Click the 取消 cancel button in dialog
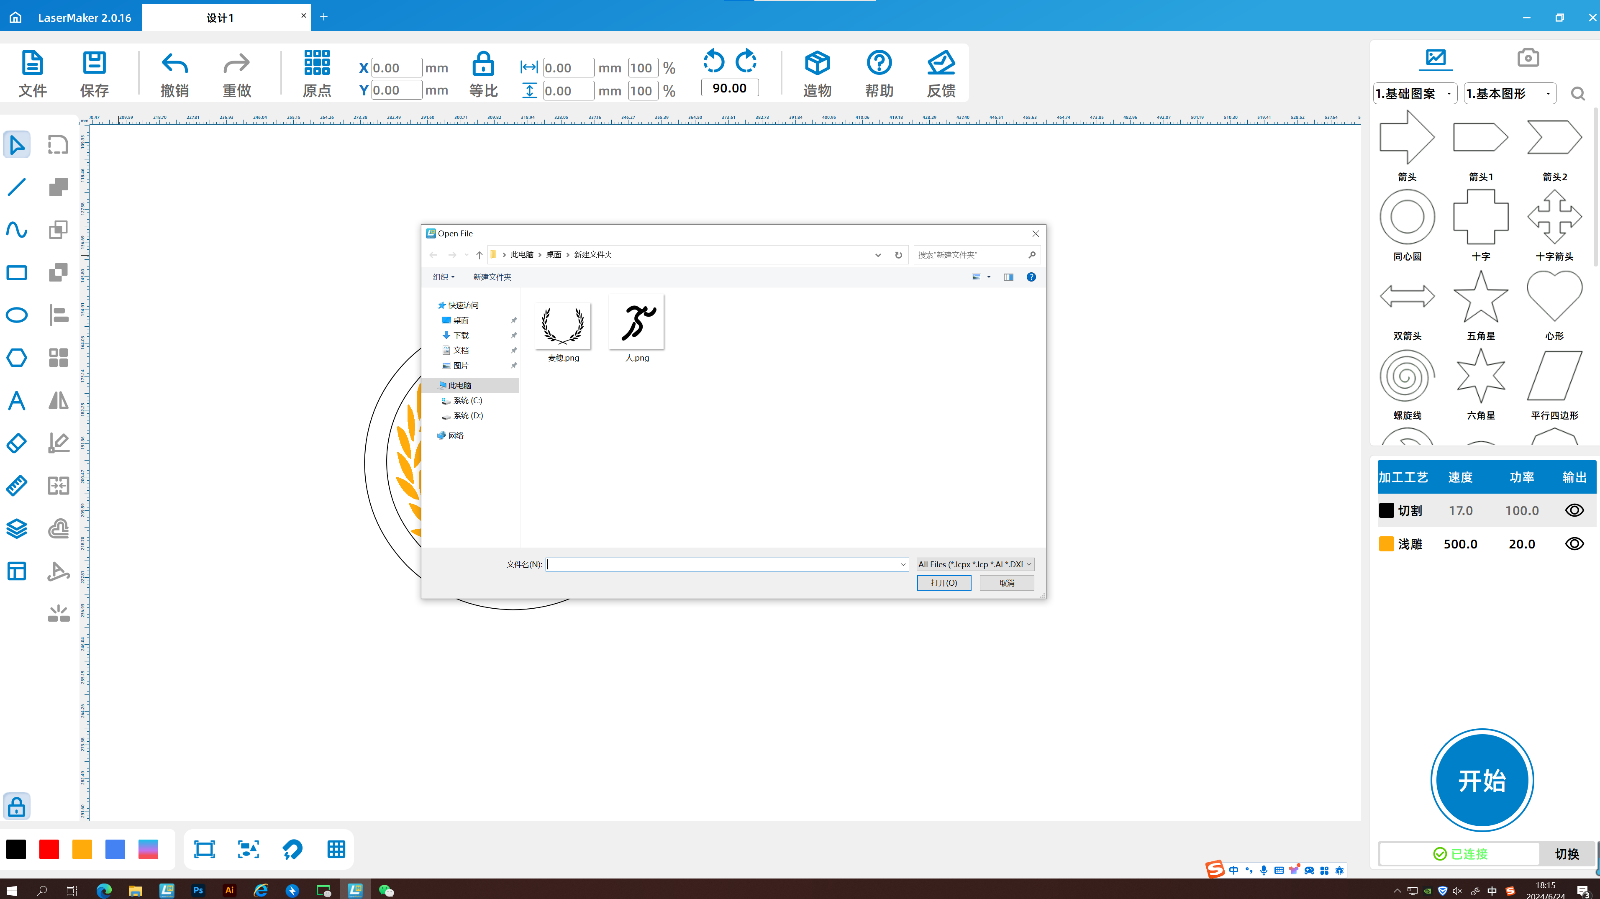 1006,583
